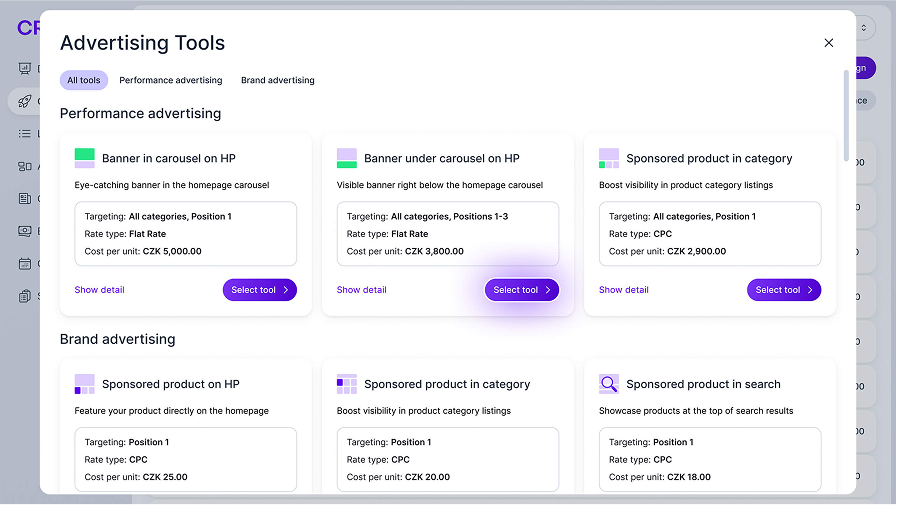The width and height of the screenshot is (897, 505).
Task: Choose Select tool on the CPC category card
Action: tap(783, 290)
